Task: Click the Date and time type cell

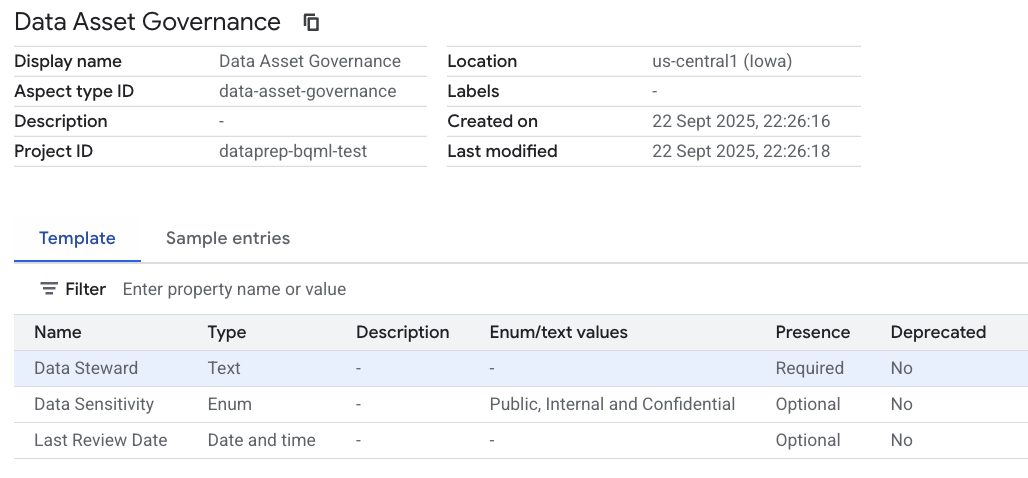Action: pyautogui.click(x=261, y=440)
